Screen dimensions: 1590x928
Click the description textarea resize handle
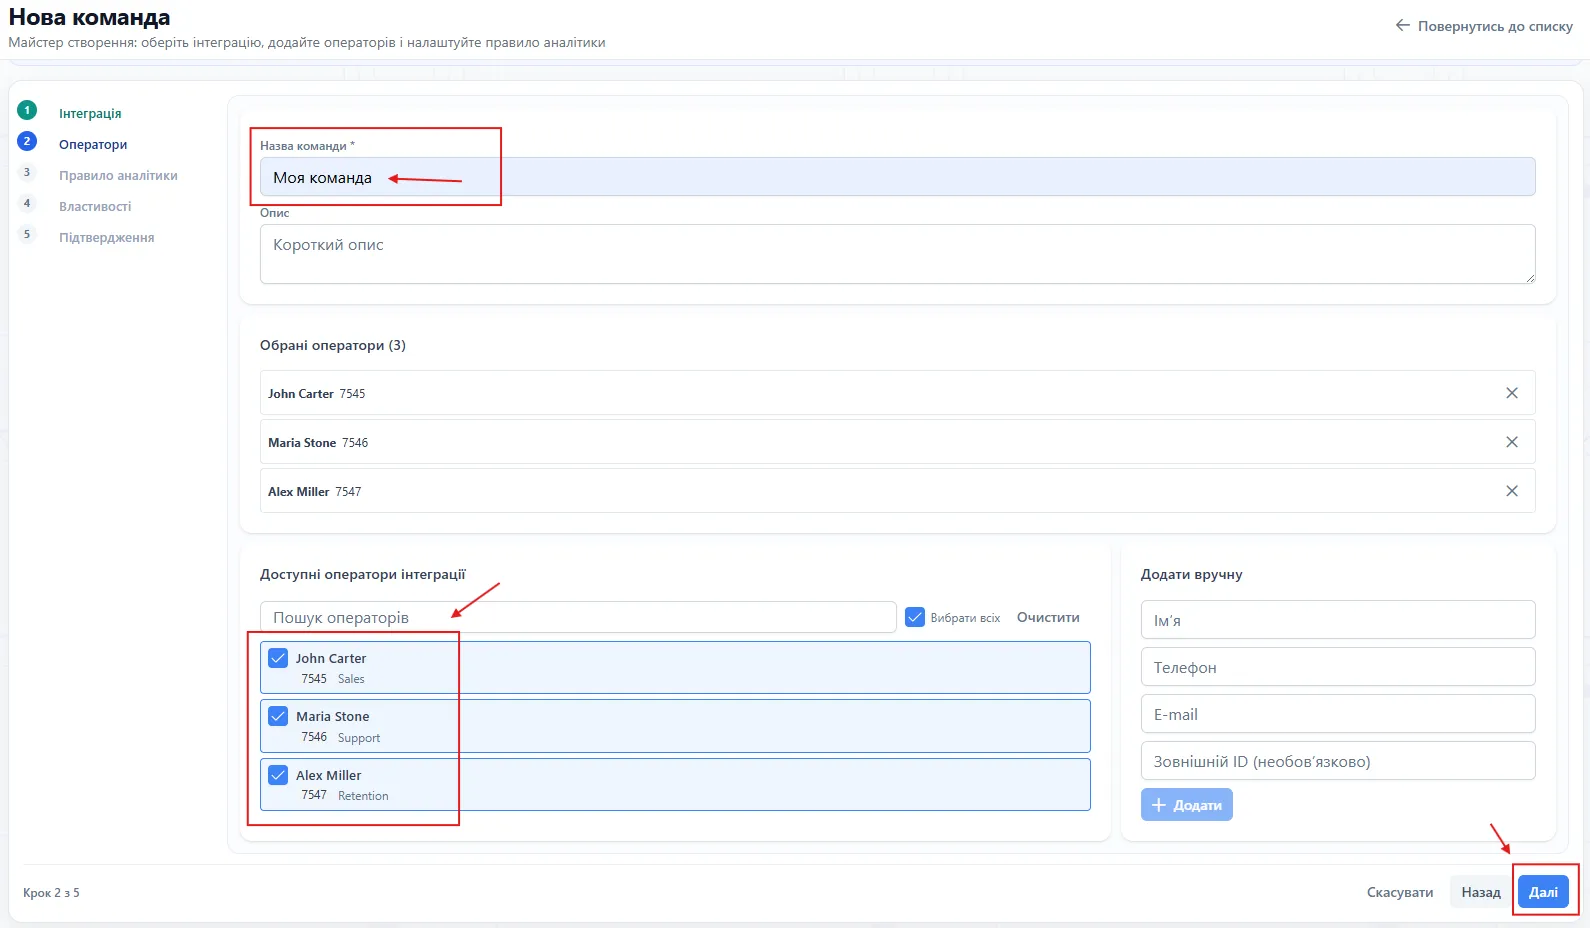click(x=1529, y=277)
